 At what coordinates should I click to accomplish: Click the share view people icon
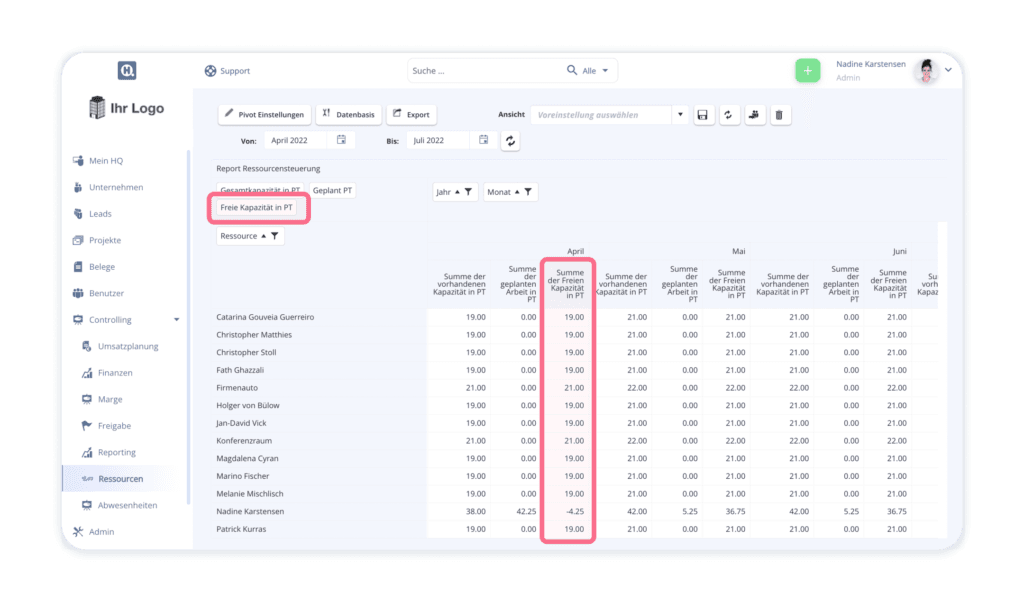click(x=755, y=115)
